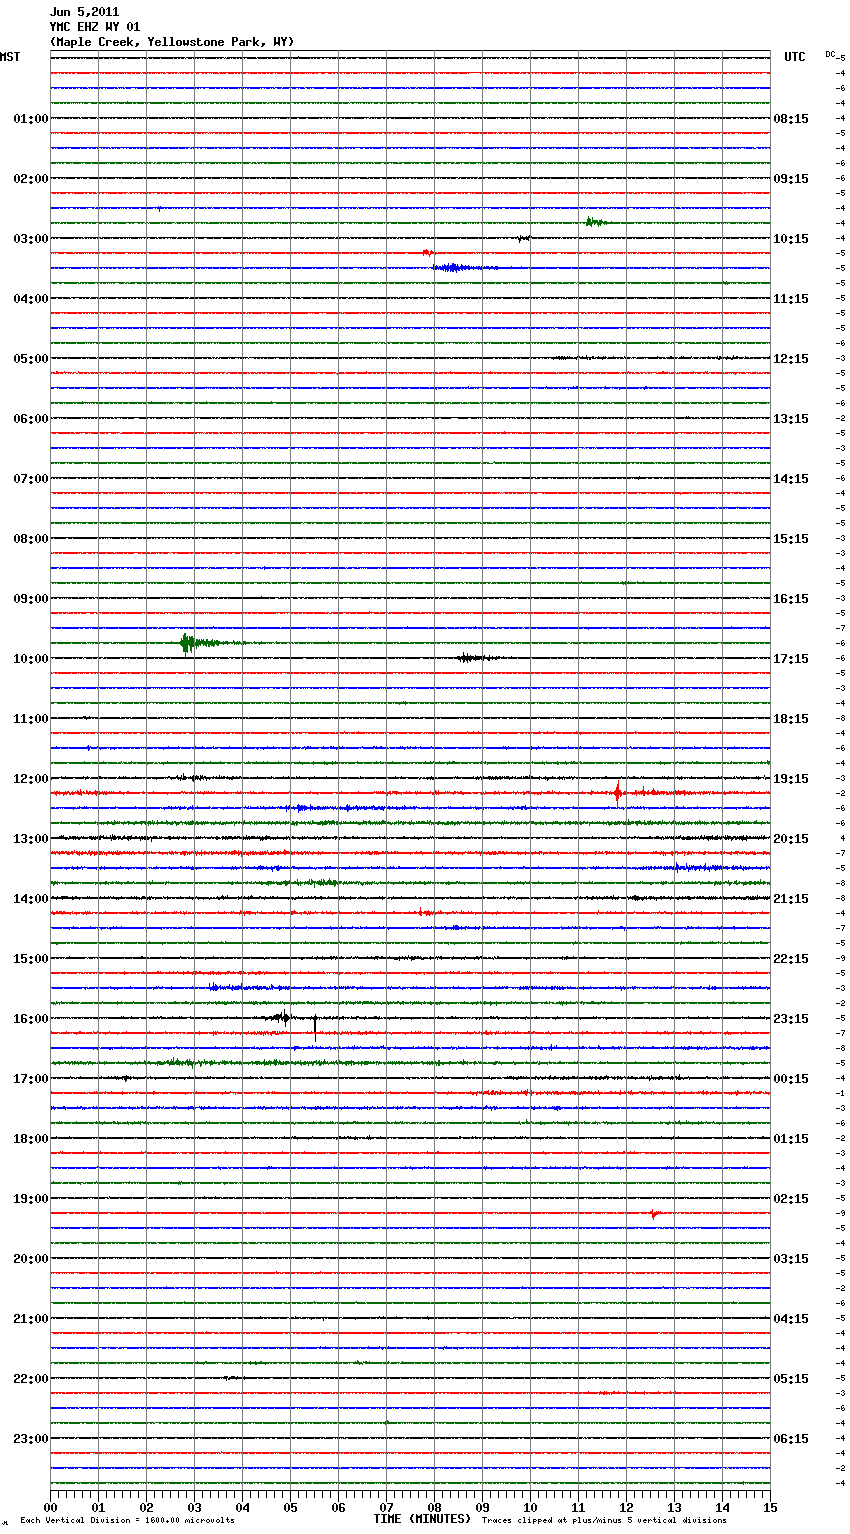Select the 12:00 MST time label
The height and width of the screenshot is (1534, 850).
click(31, 779)
